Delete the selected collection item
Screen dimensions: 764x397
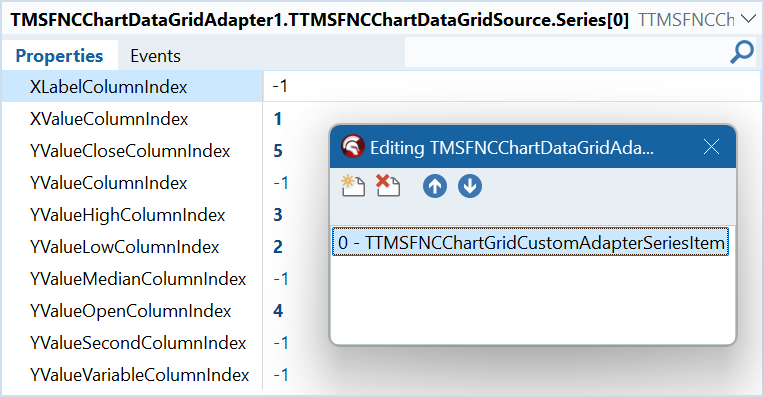388,186
